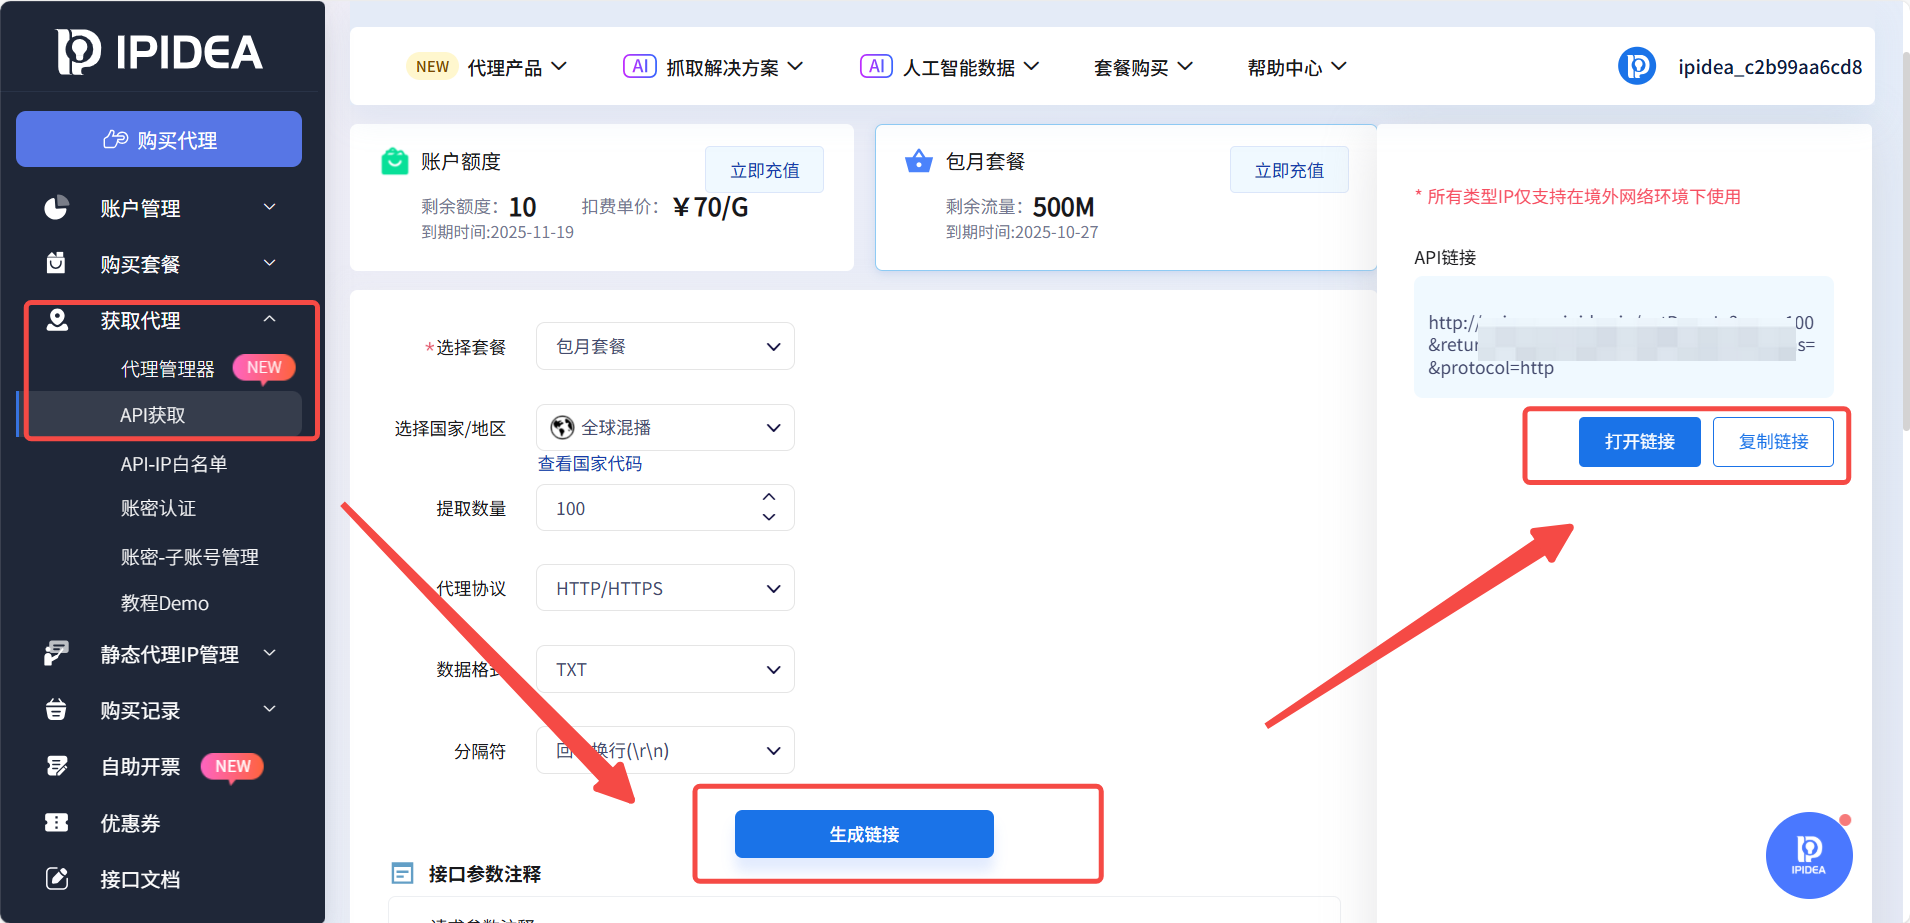Click the 生成链接 button
This screenshot has width=1910, height=923.
click(864, 834)
